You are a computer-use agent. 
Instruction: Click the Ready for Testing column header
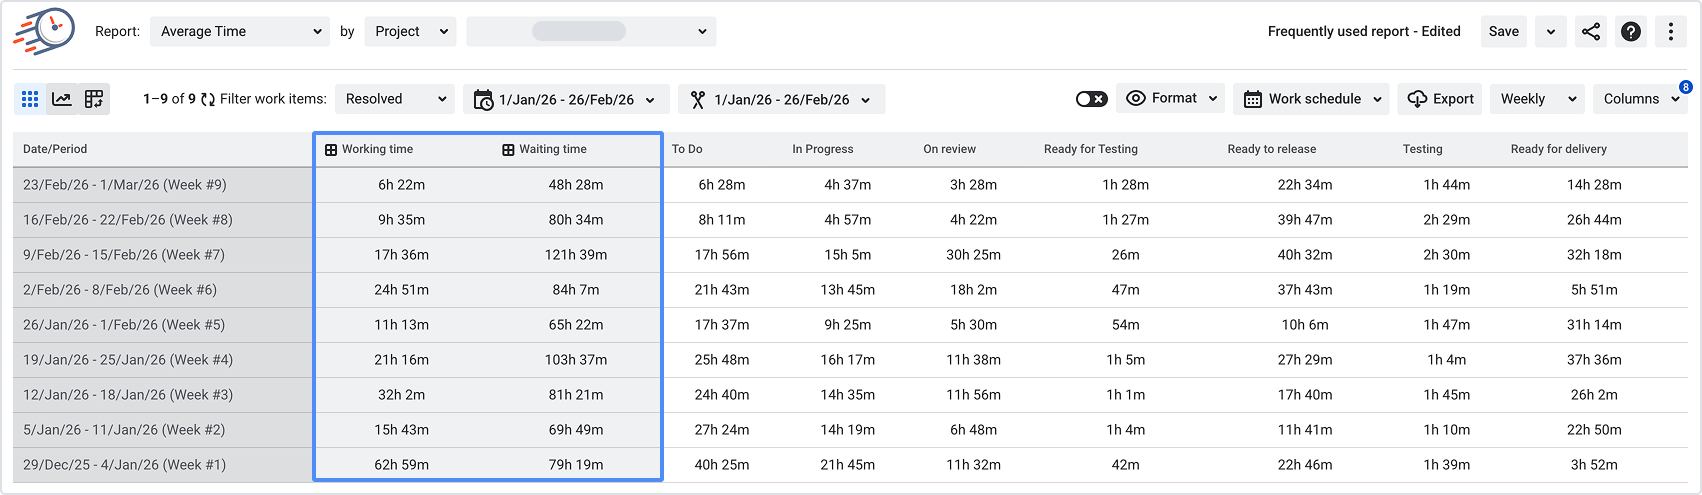tap(1091, 149)
